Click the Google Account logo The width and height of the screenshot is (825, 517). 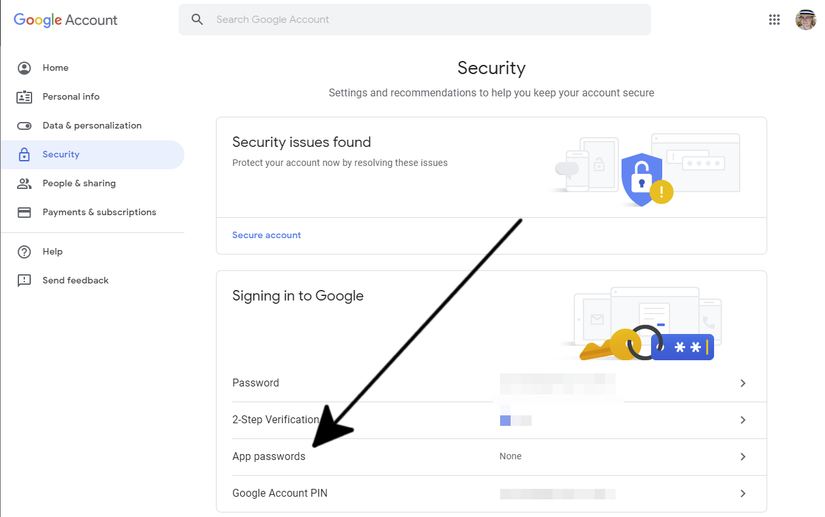(65, 20)
